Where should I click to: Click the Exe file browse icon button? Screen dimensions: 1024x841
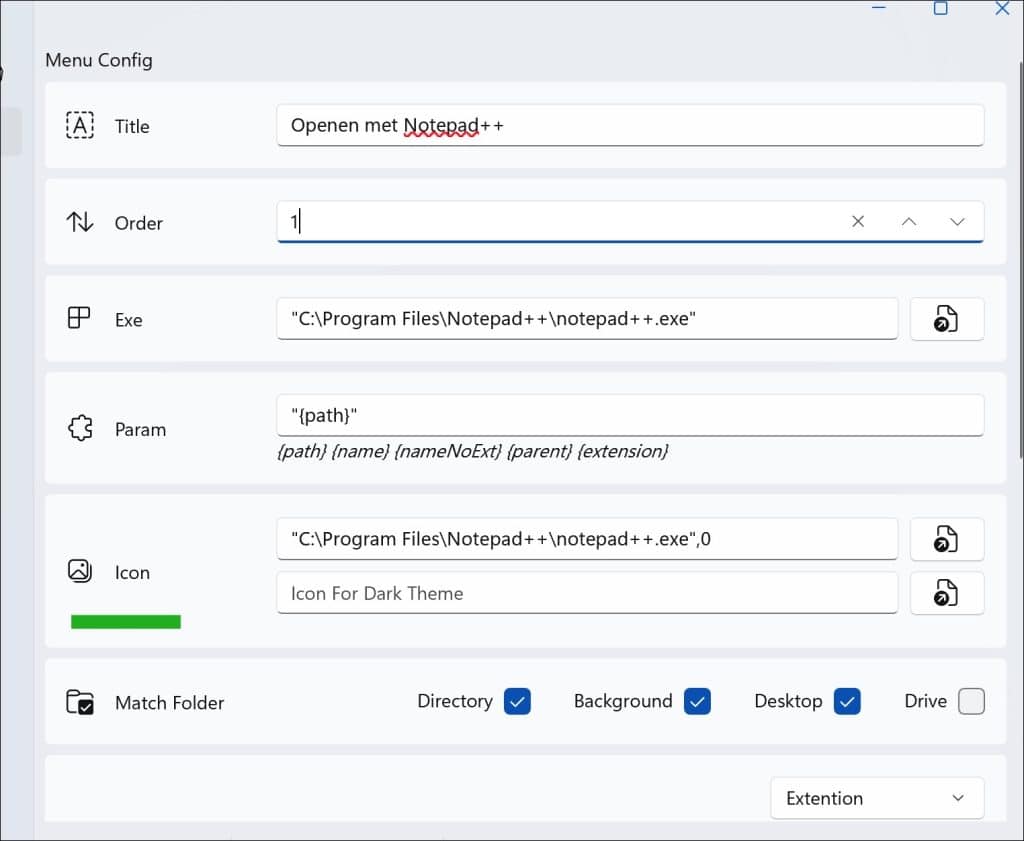point(946,319)
